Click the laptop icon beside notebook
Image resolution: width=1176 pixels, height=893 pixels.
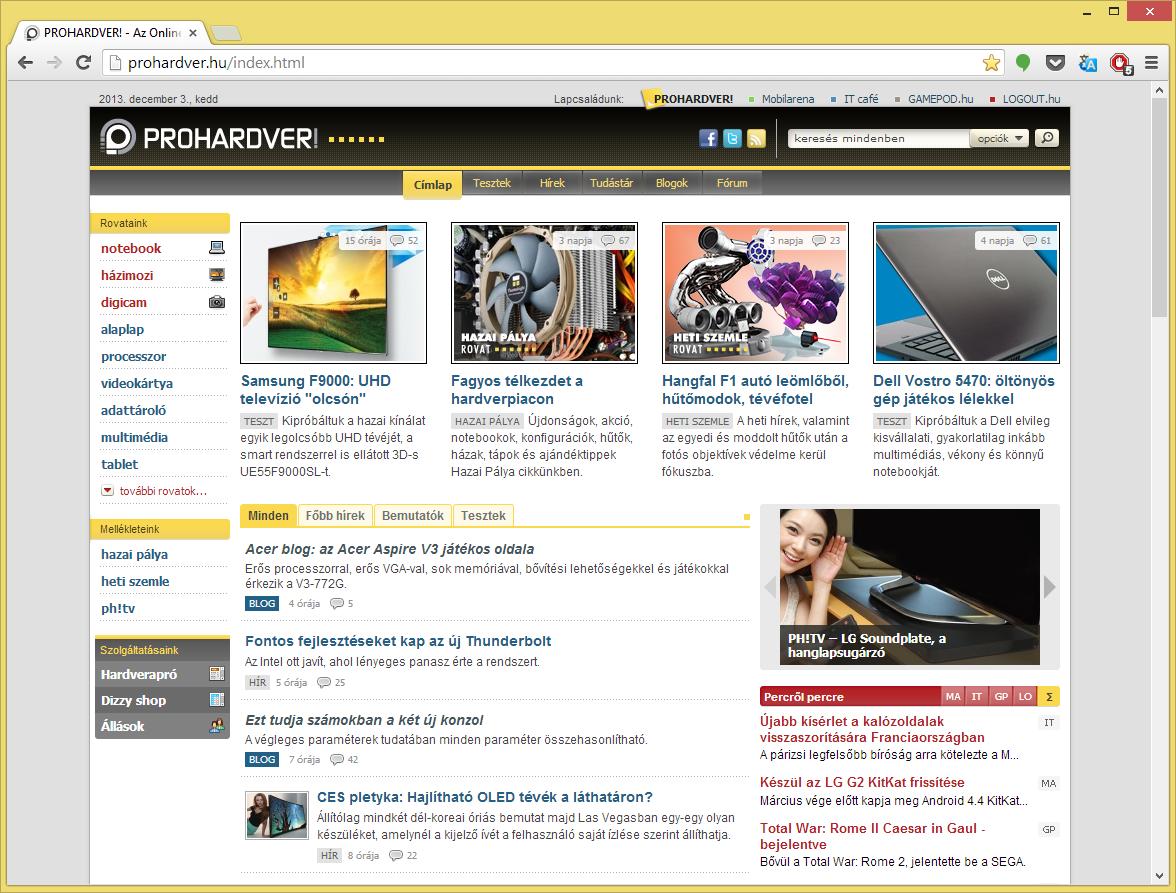tap(217, 248)
